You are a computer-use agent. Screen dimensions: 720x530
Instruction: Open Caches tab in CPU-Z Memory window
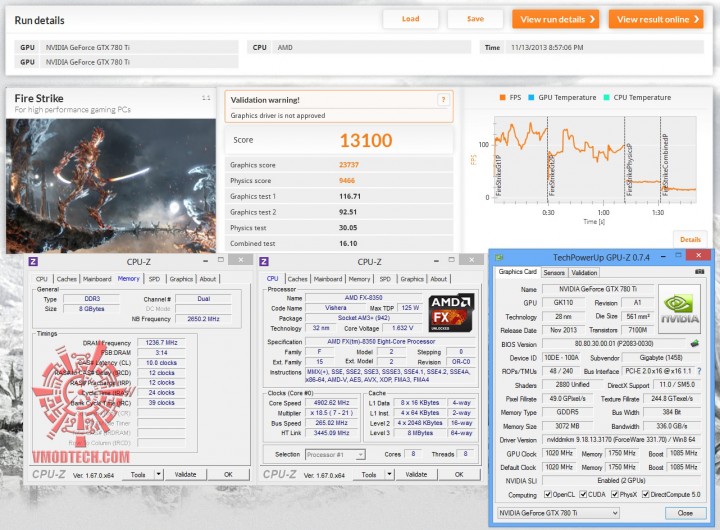pyautogui.click(x=67, y=279)
